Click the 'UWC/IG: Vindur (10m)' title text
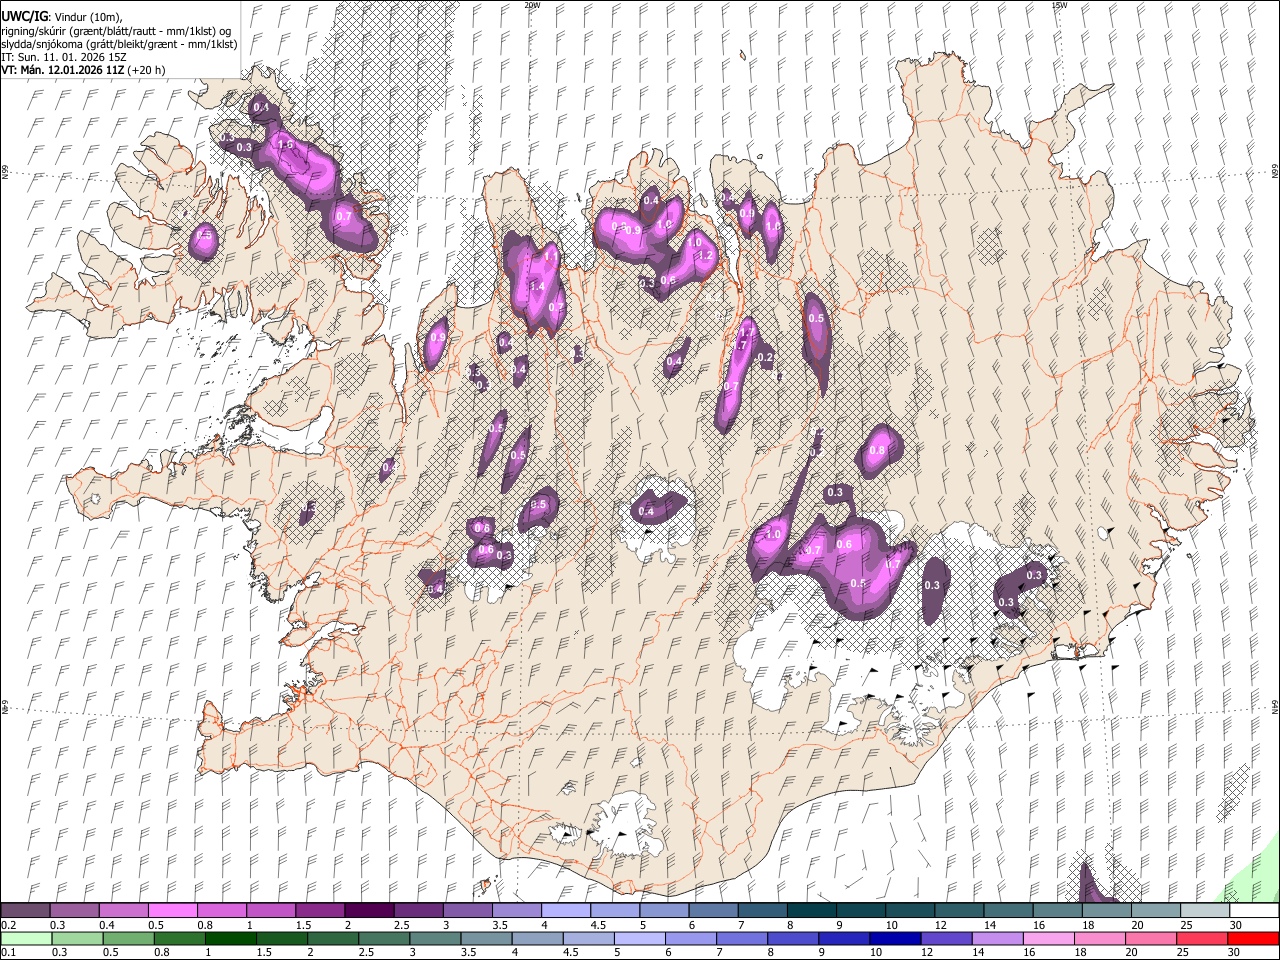Image resolution: width=1280 pixels, height=960 pixels. coord(61,16)
